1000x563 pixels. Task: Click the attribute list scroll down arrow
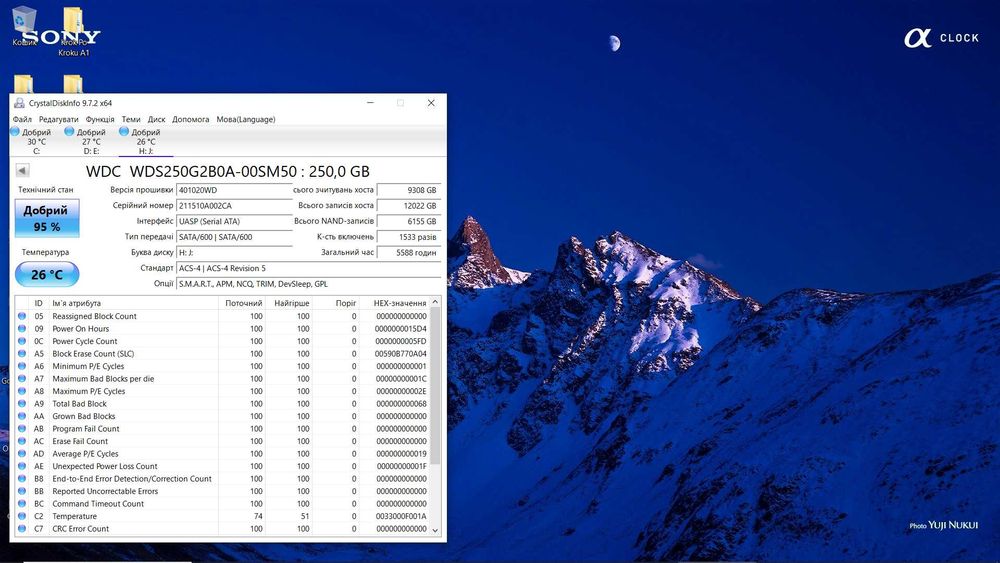point(436,530)
